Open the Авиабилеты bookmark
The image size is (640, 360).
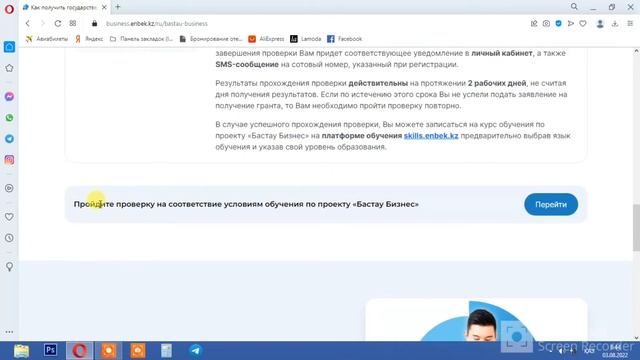tap(47, 39)
